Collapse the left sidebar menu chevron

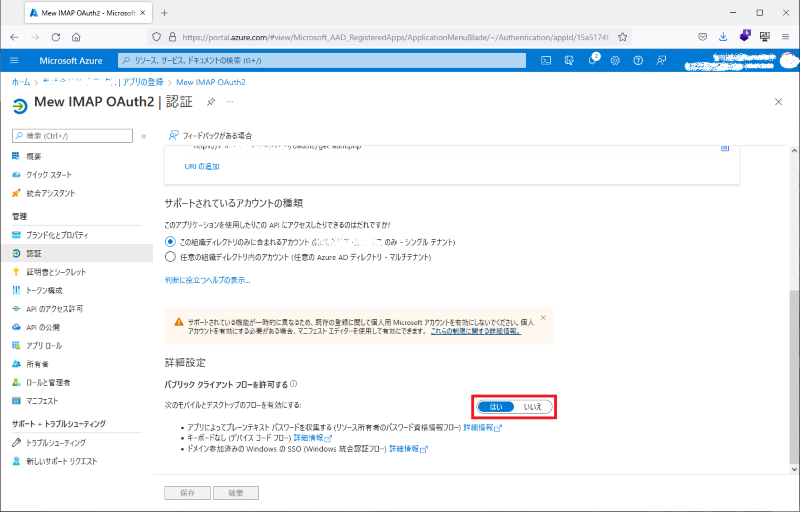coord(144,136)
